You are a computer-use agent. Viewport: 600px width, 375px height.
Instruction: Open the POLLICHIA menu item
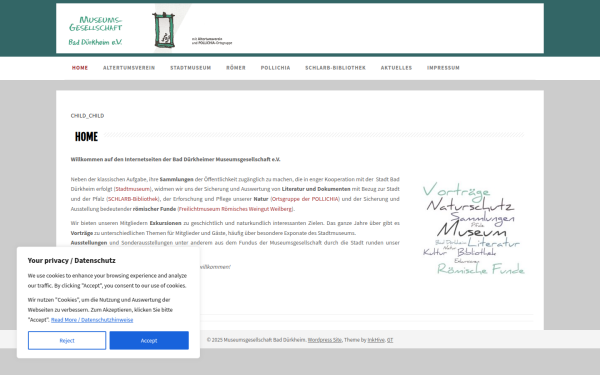pos(276,68)
